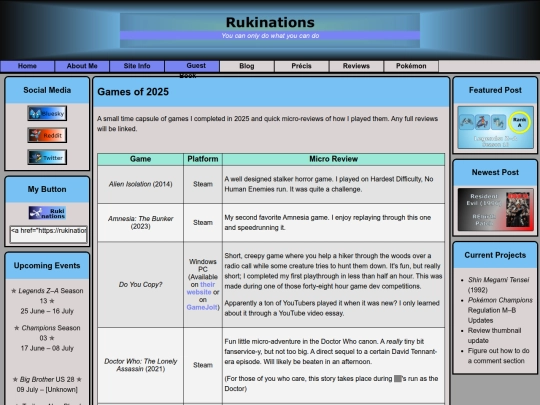Click Steam cell in Doctor Who row
This screenshot has height=405, width=540.
click(x=203, y=365)
